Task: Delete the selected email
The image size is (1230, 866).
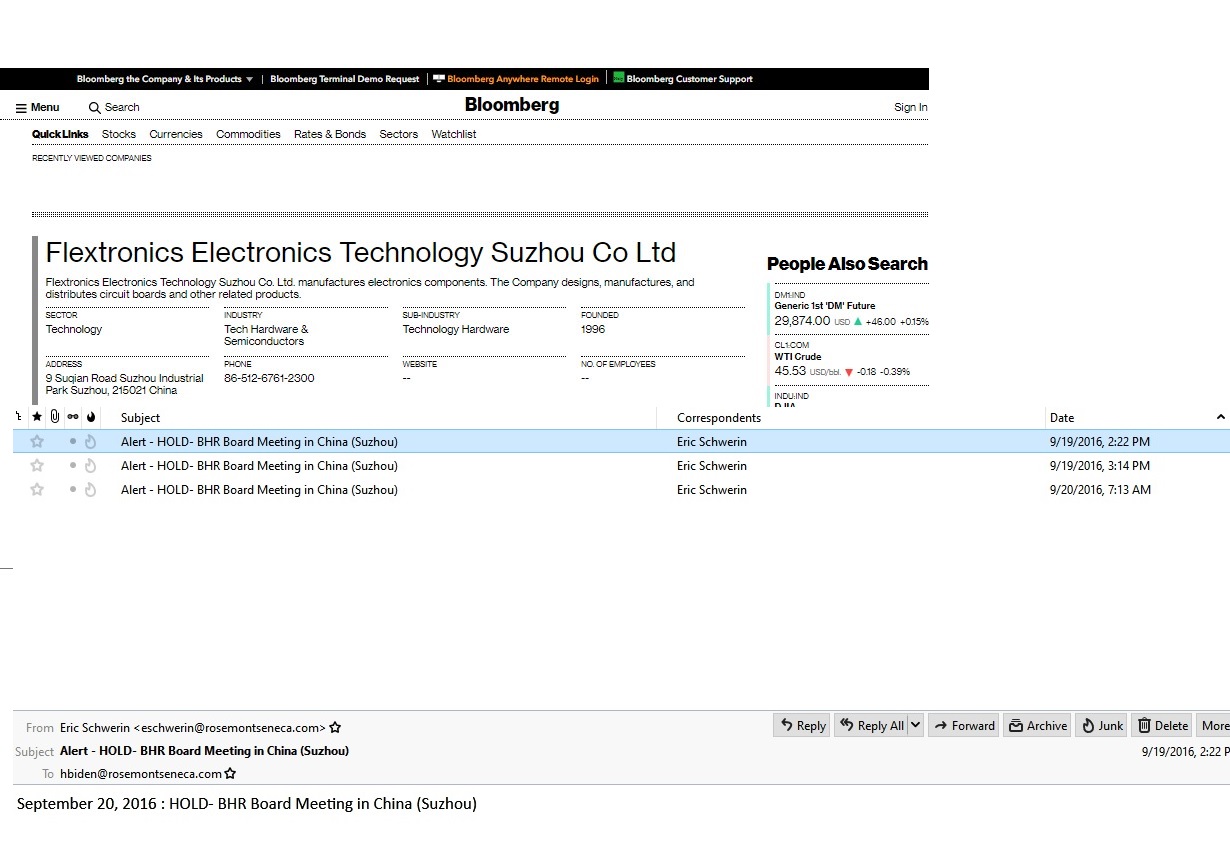Action: 1162,726
